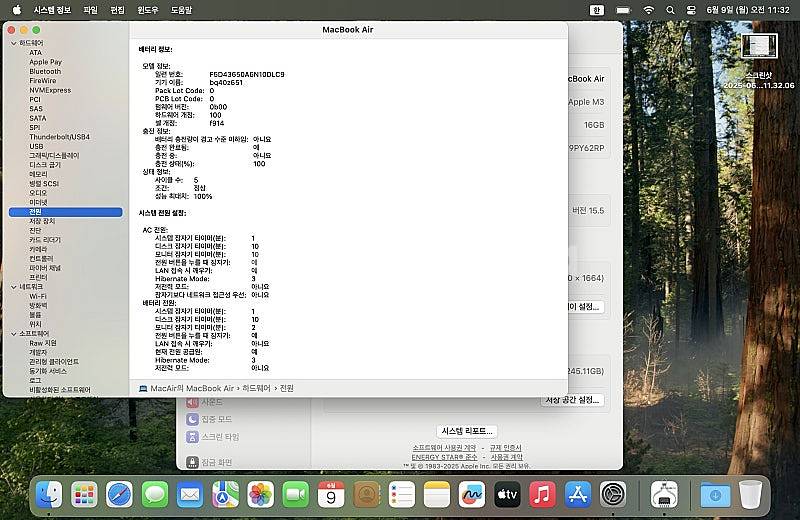Select Thunderbolt/USB4 in sidebar
The height and width of the screenshot is (520, 800).
point(59,137)
